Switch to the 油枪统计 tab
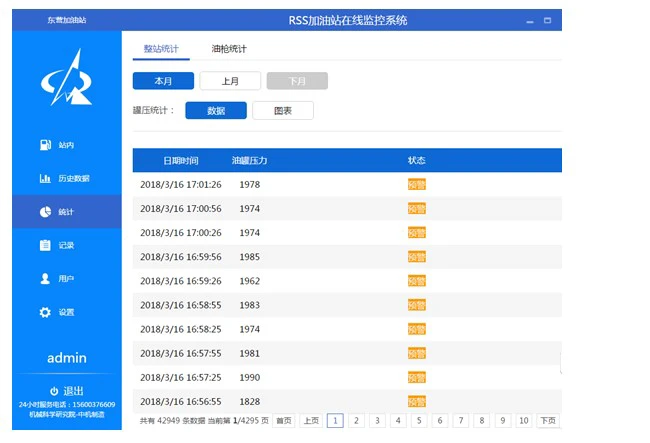 point(229,49)
